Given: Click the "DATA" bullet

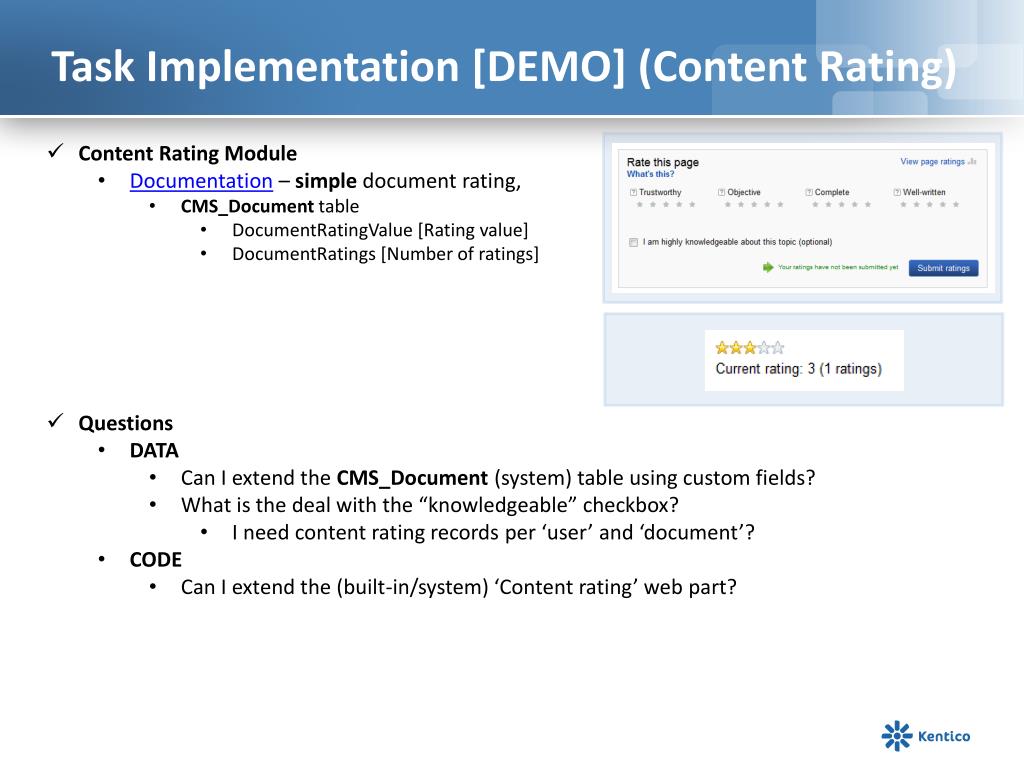Looking at the screenshot, I should (x=154, y=451).
